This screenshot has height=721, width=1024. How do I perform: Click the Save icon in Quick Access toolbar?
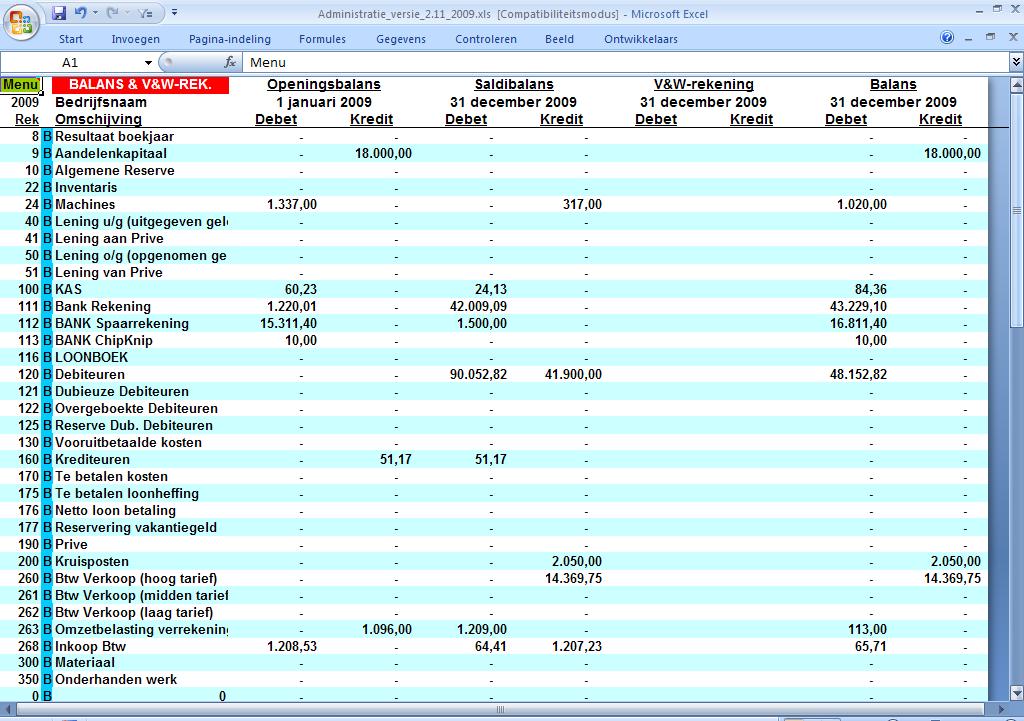[59, 13]
